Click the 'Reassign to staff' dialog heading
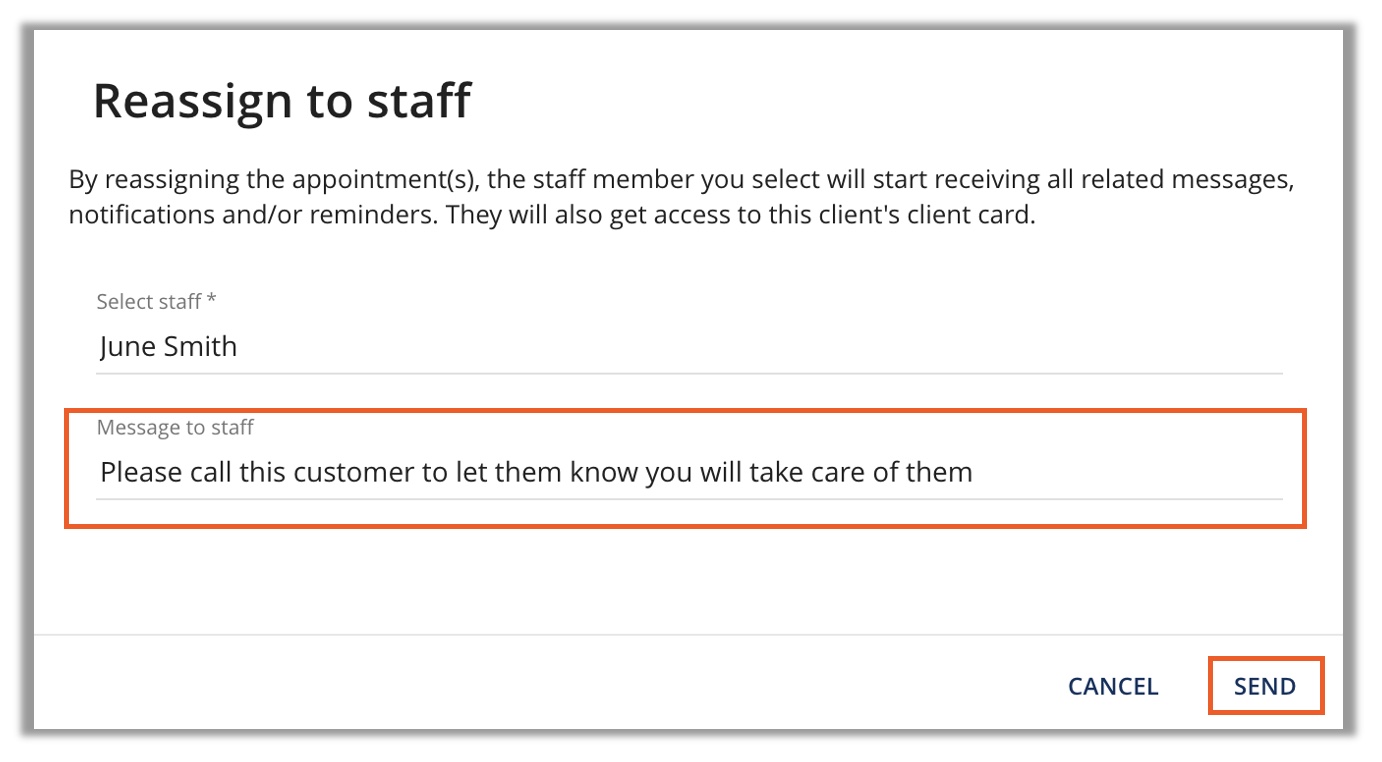The image size is (1382, 762). [x=281, y=101]
